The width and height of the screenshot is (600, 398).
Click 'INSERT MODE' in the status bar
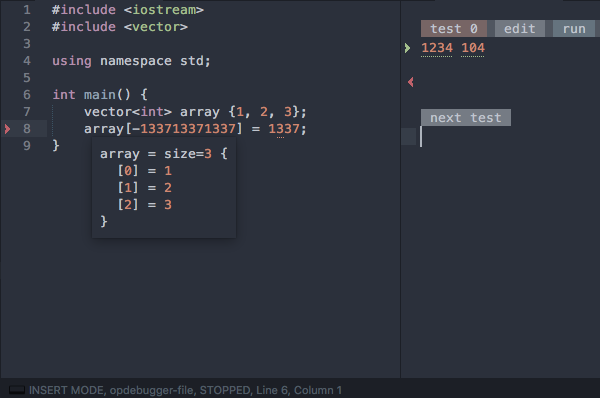(66, 390)
